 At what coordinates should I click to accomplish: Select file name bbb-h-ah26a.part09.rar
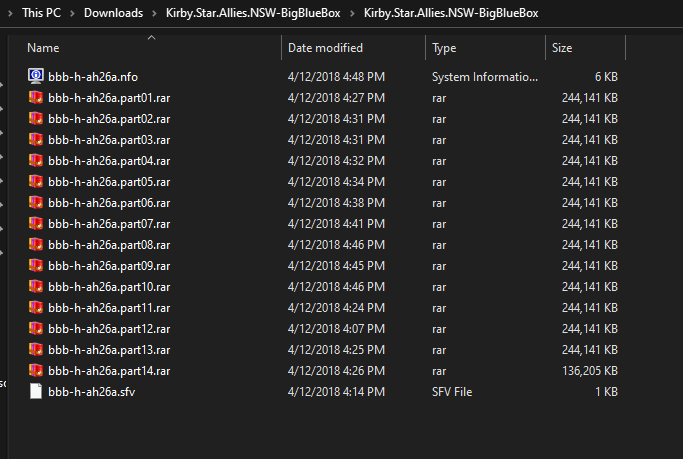tap(109, 266)
